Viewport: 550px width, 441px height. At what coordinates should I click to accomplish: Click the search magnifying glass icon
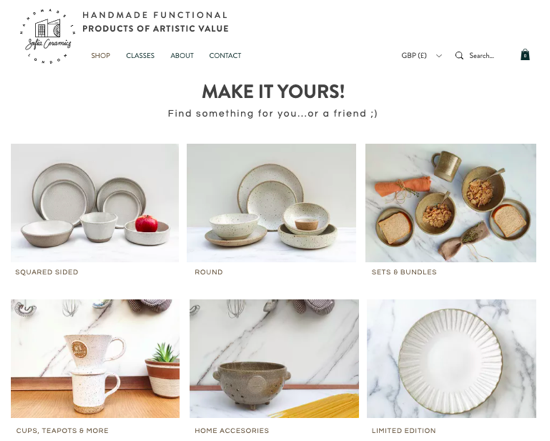[x=459, y=55]
